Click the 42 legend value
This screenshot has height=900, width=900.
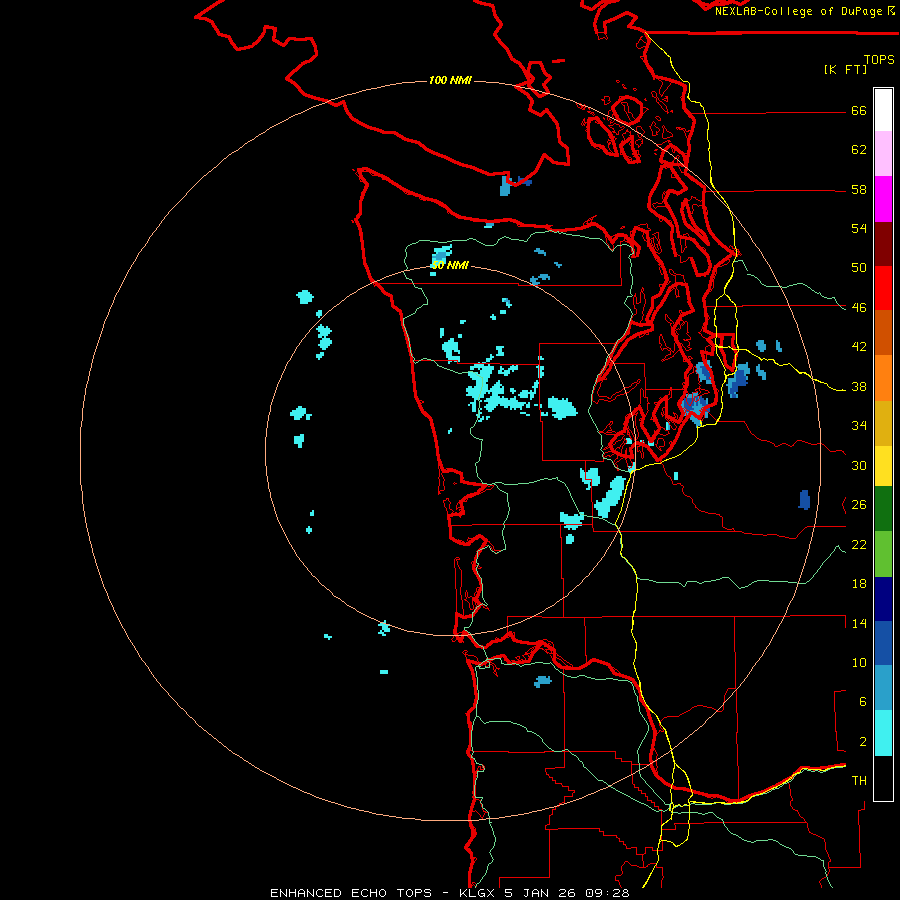pos(859,346)
